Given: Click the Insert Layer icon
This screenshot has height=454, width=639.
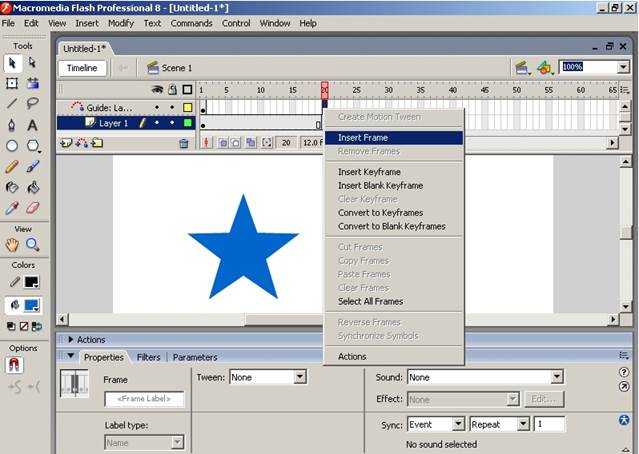Looking at the screenshot, I should (66, 143).
